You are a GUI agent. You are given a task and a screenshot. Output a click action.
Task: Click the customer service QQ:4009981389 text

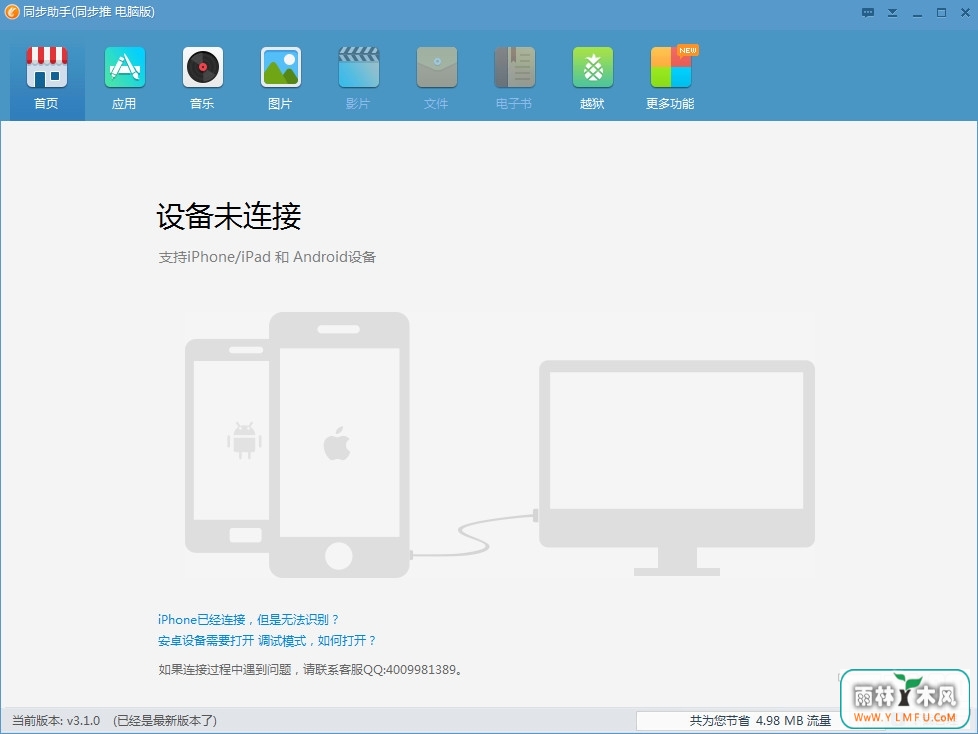click(412, 670)
